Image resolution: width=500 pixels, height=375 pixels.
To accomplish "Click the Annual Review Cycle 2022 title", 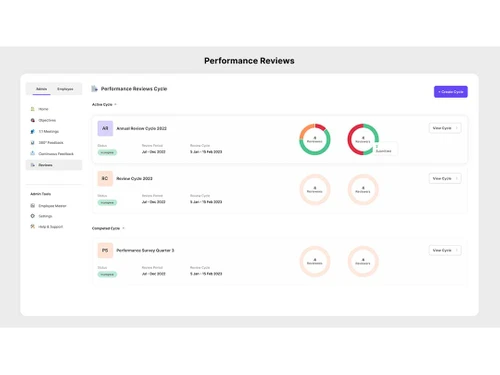I will tap(141, 128).
